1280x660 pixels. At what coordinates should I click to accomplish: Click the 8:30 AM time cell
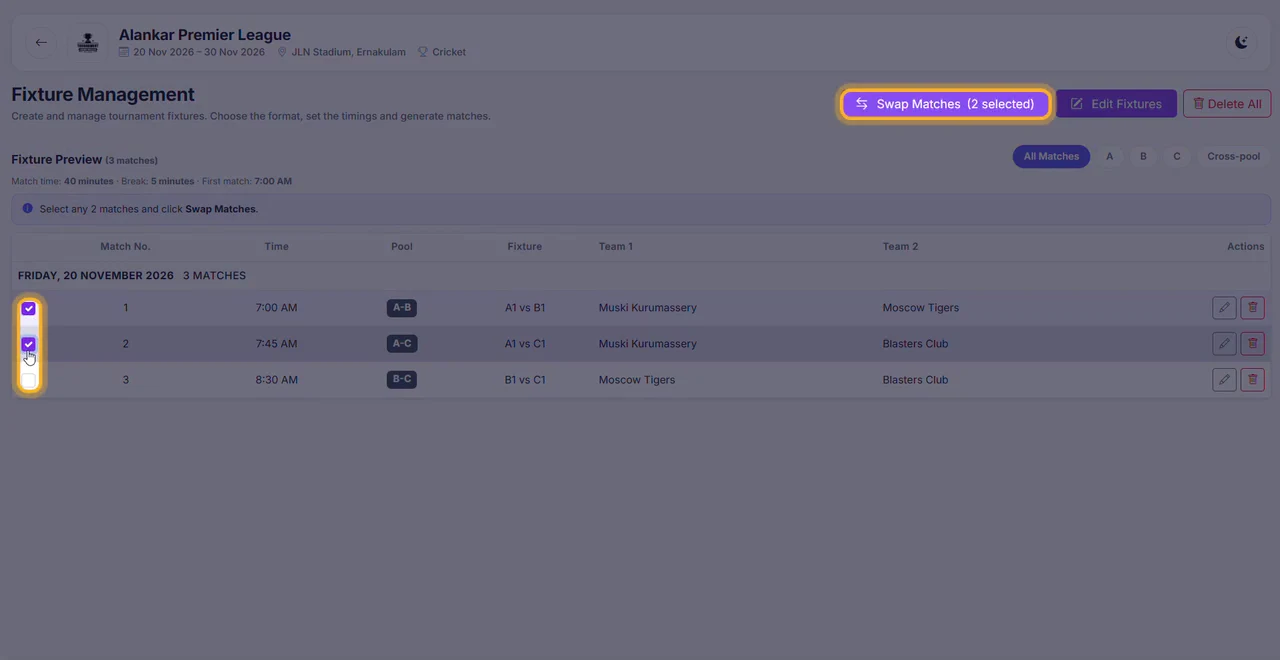276,380
